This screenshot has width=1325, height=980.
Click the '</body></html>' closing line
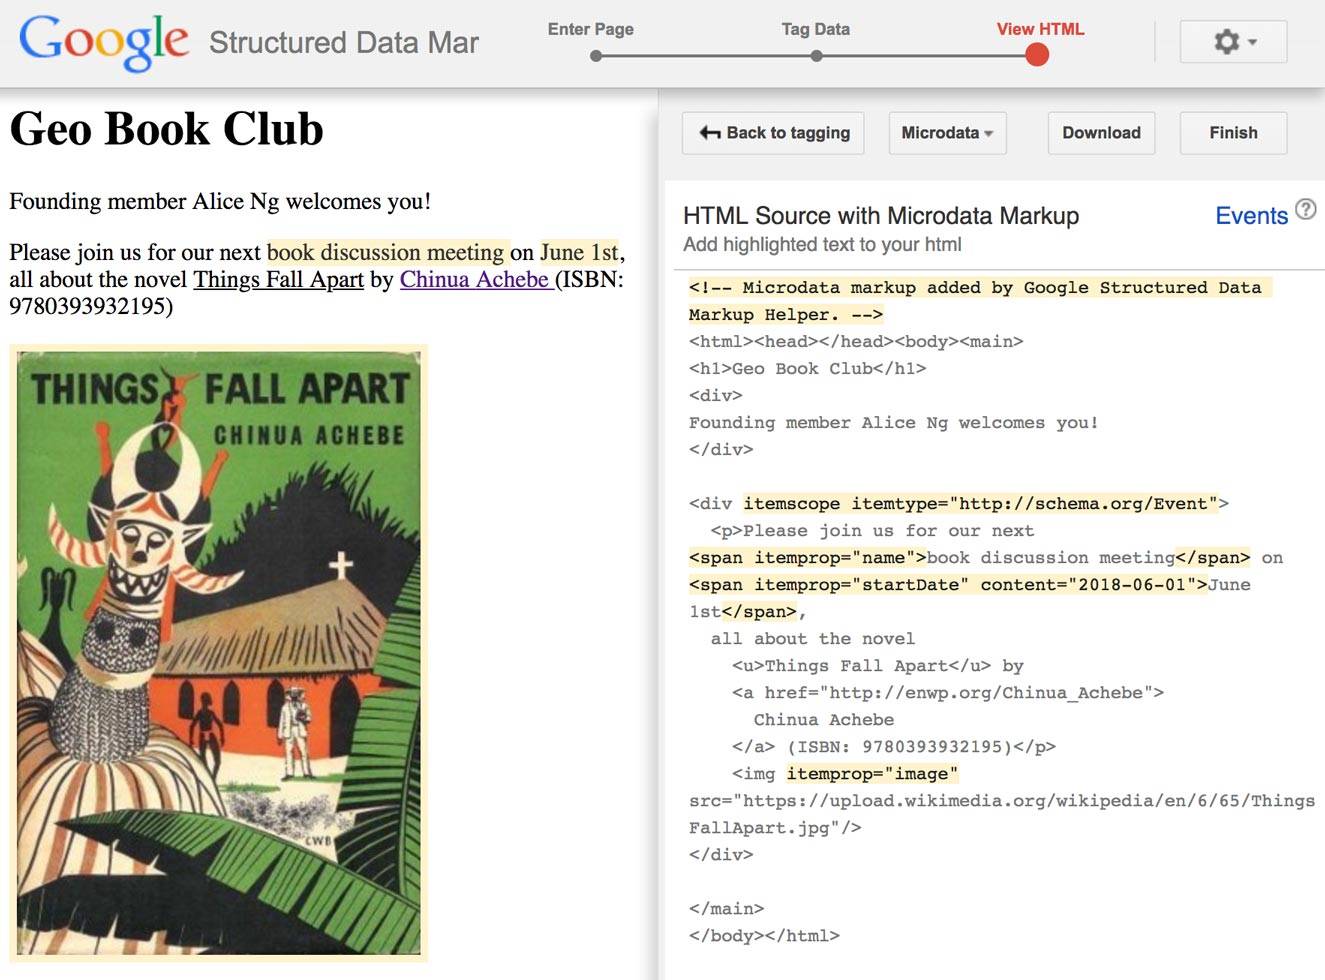[x=764, y=936]
